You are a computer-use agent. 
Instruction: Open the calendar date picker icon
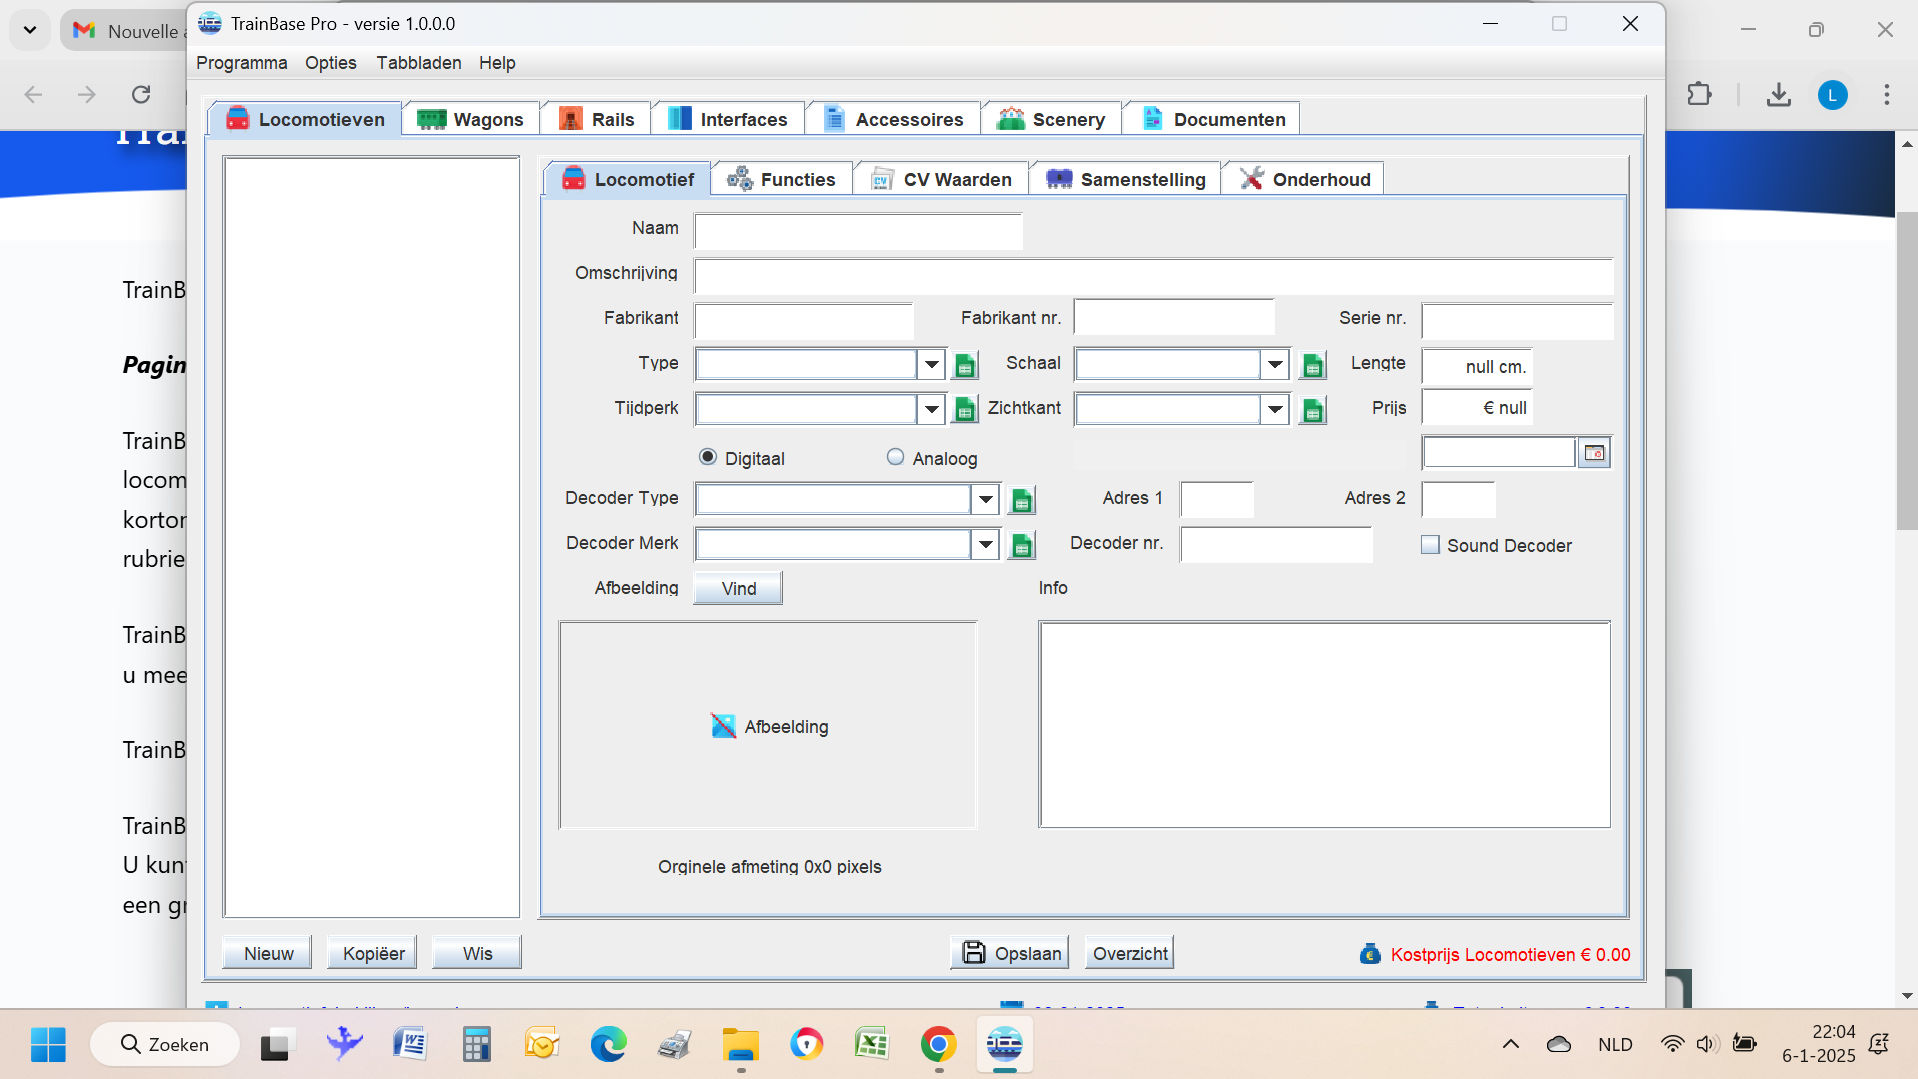(x=1594, y=453)
